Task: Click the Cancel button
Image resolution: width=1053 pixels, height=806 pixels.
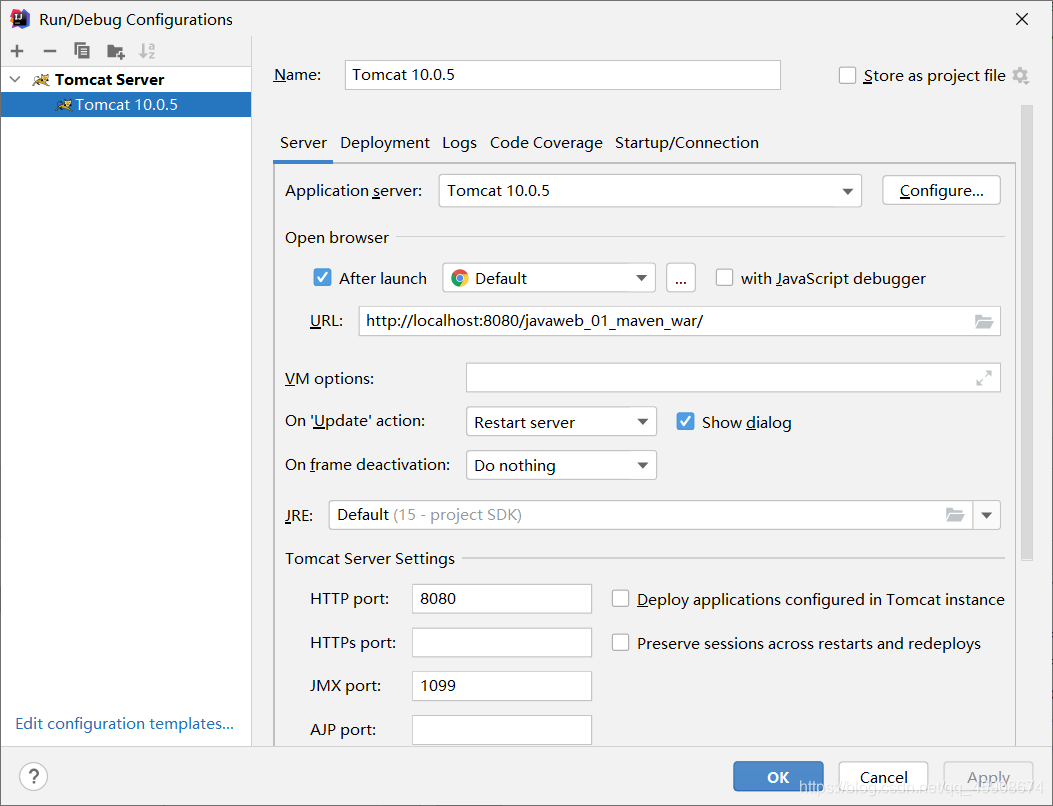Action: pyautogui.click(x=883, y=776)
